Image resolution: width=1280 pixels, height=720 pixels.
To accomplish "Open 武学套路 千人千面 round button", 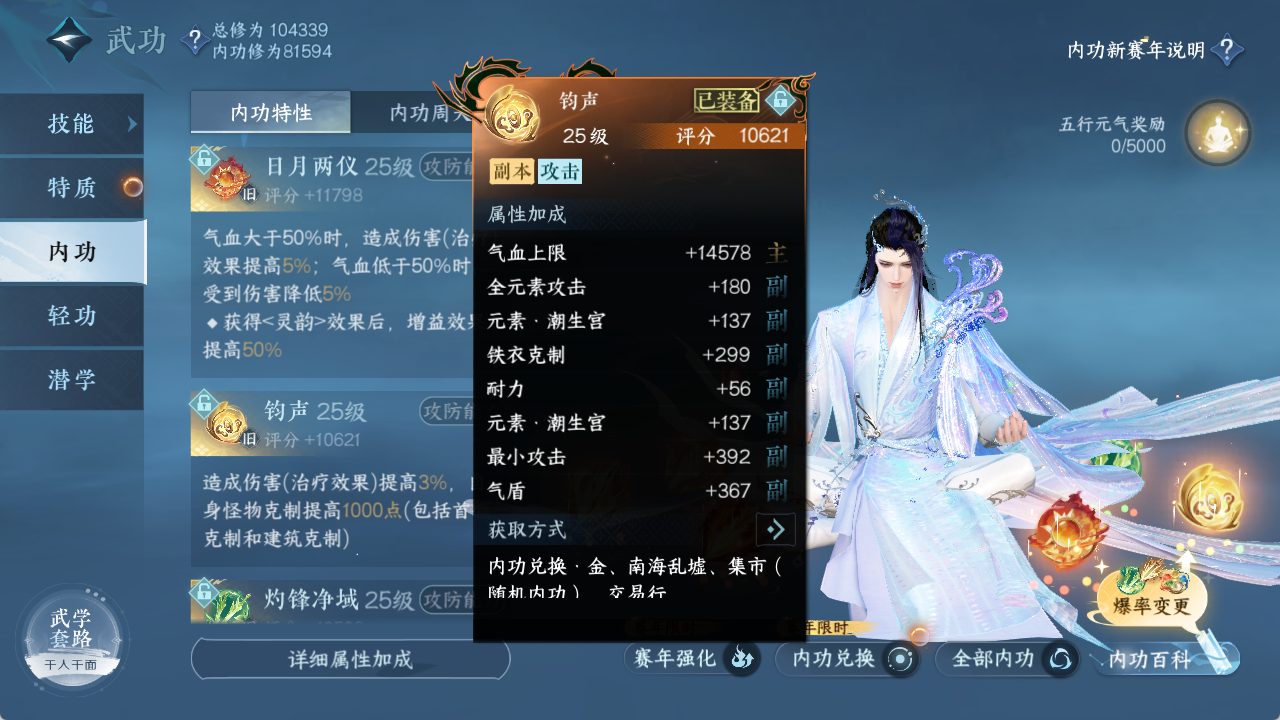I will click(x=72, y=640).
